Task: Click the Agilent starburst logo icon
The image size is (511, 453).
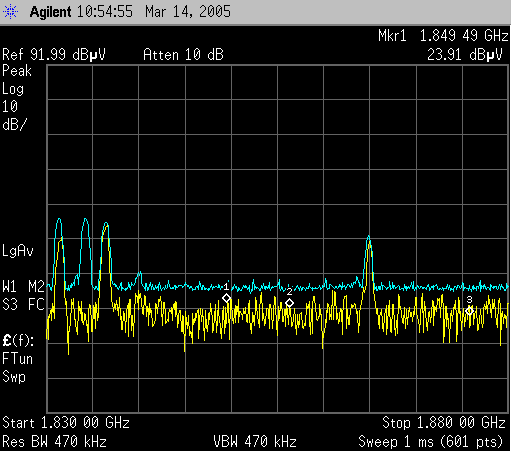Action: (10, 12)
